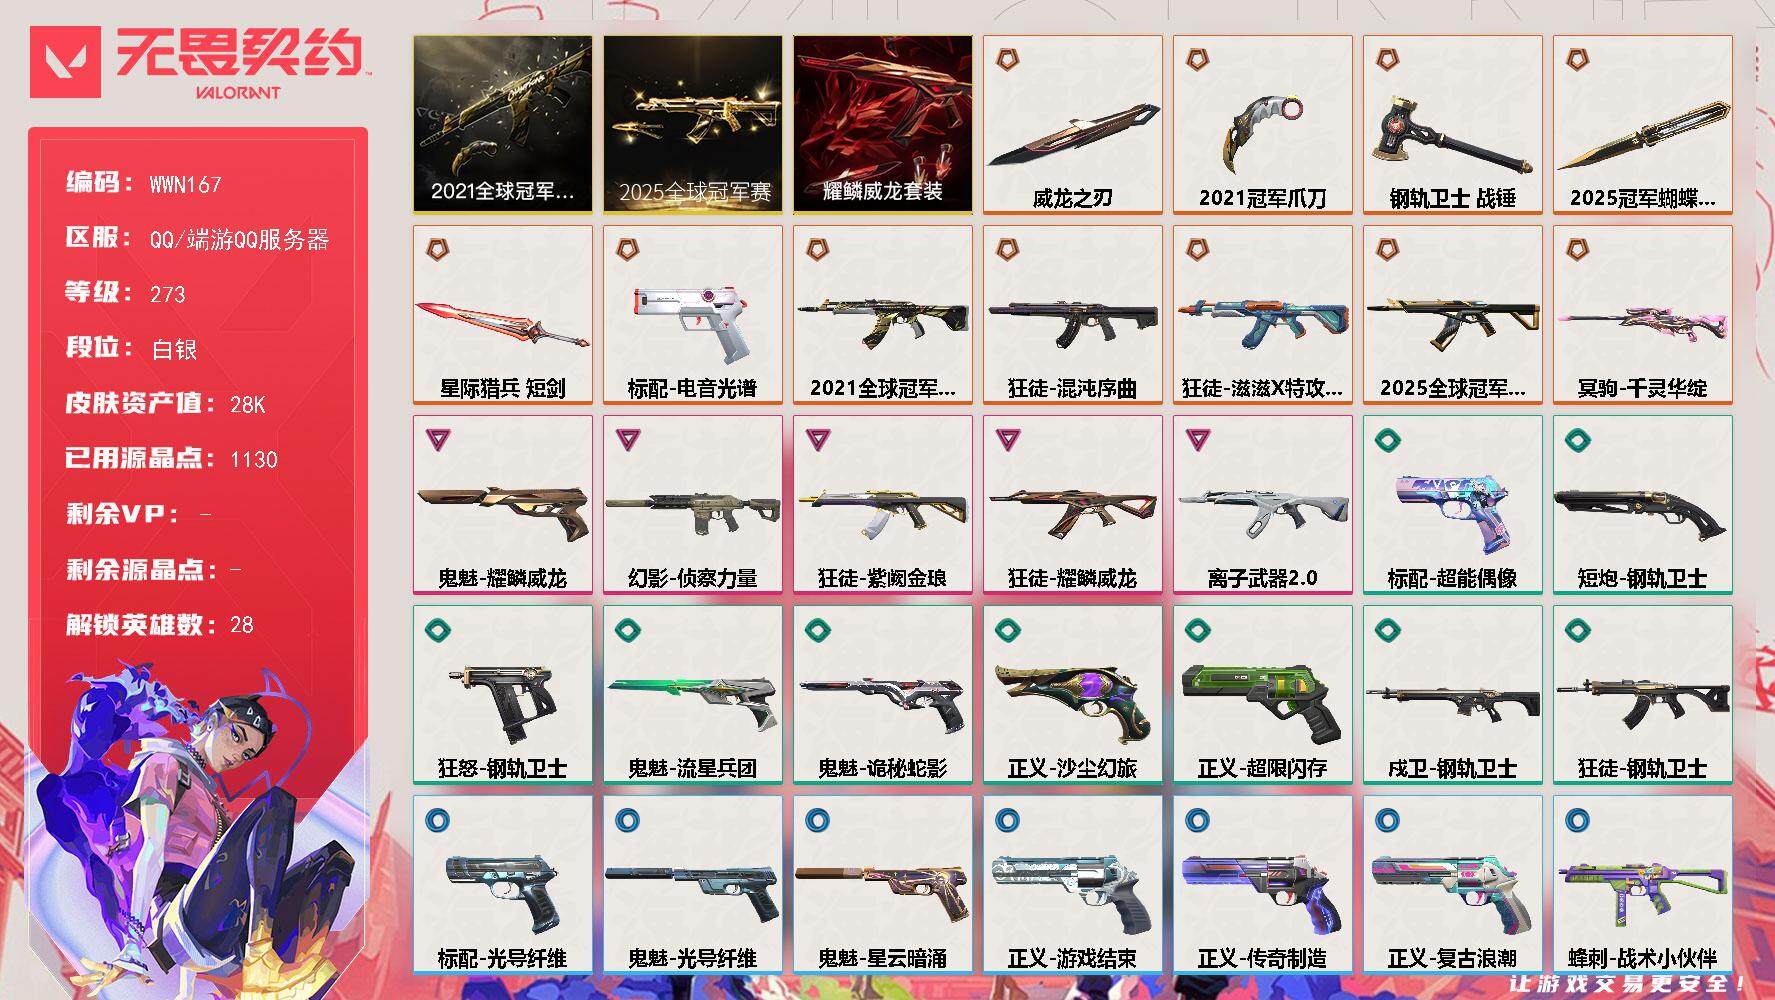
Task: Open the 2021全球冠军 bundle thumbnail
Action: pos(502,125)
